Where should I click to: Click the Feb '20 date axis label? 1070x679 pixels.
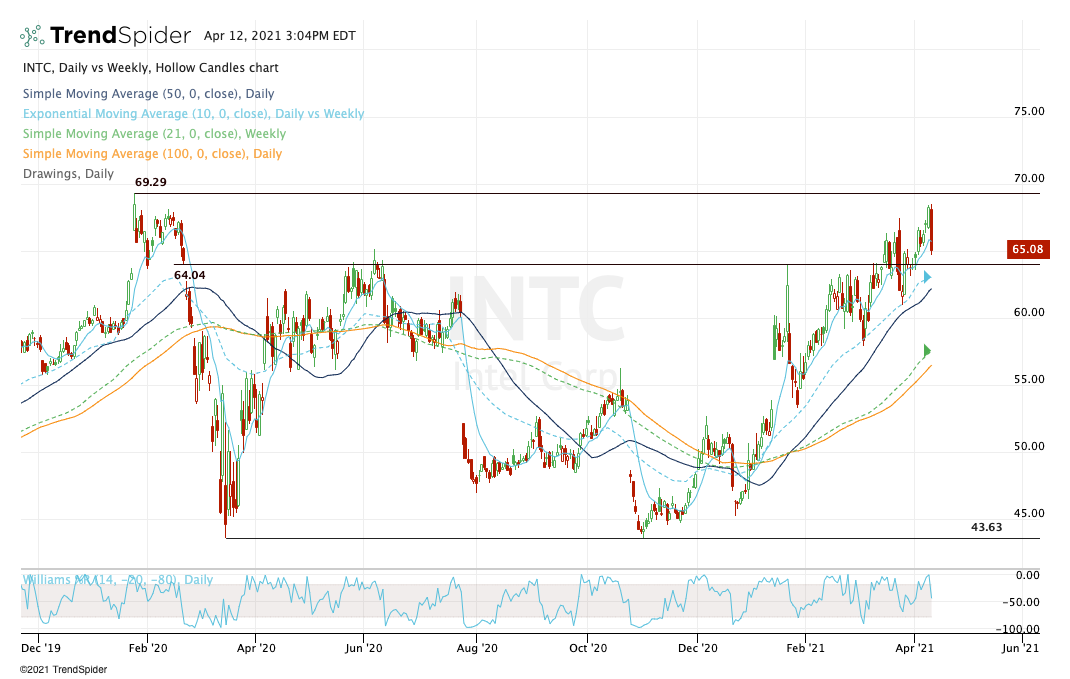148,648
